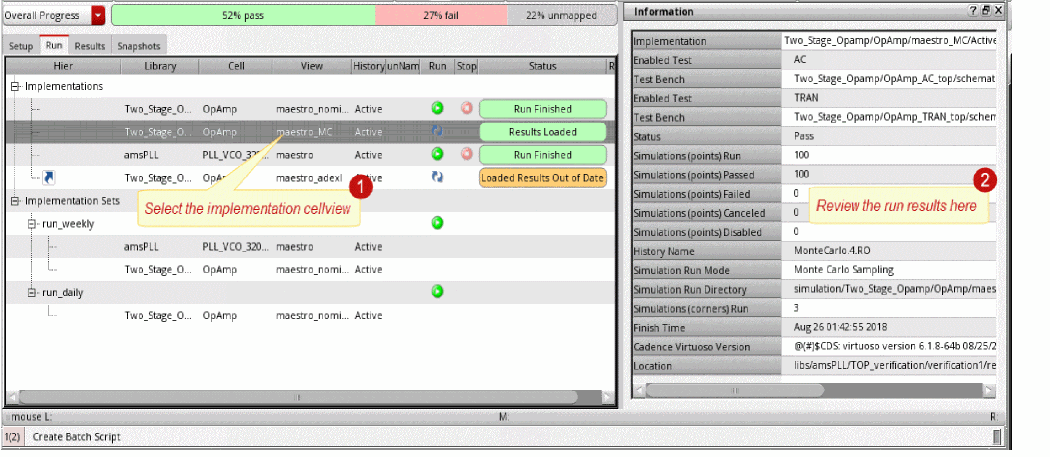Open the Overall Progress dropdown arrow
1050x457 pixels.
click(x=98, y=15)
